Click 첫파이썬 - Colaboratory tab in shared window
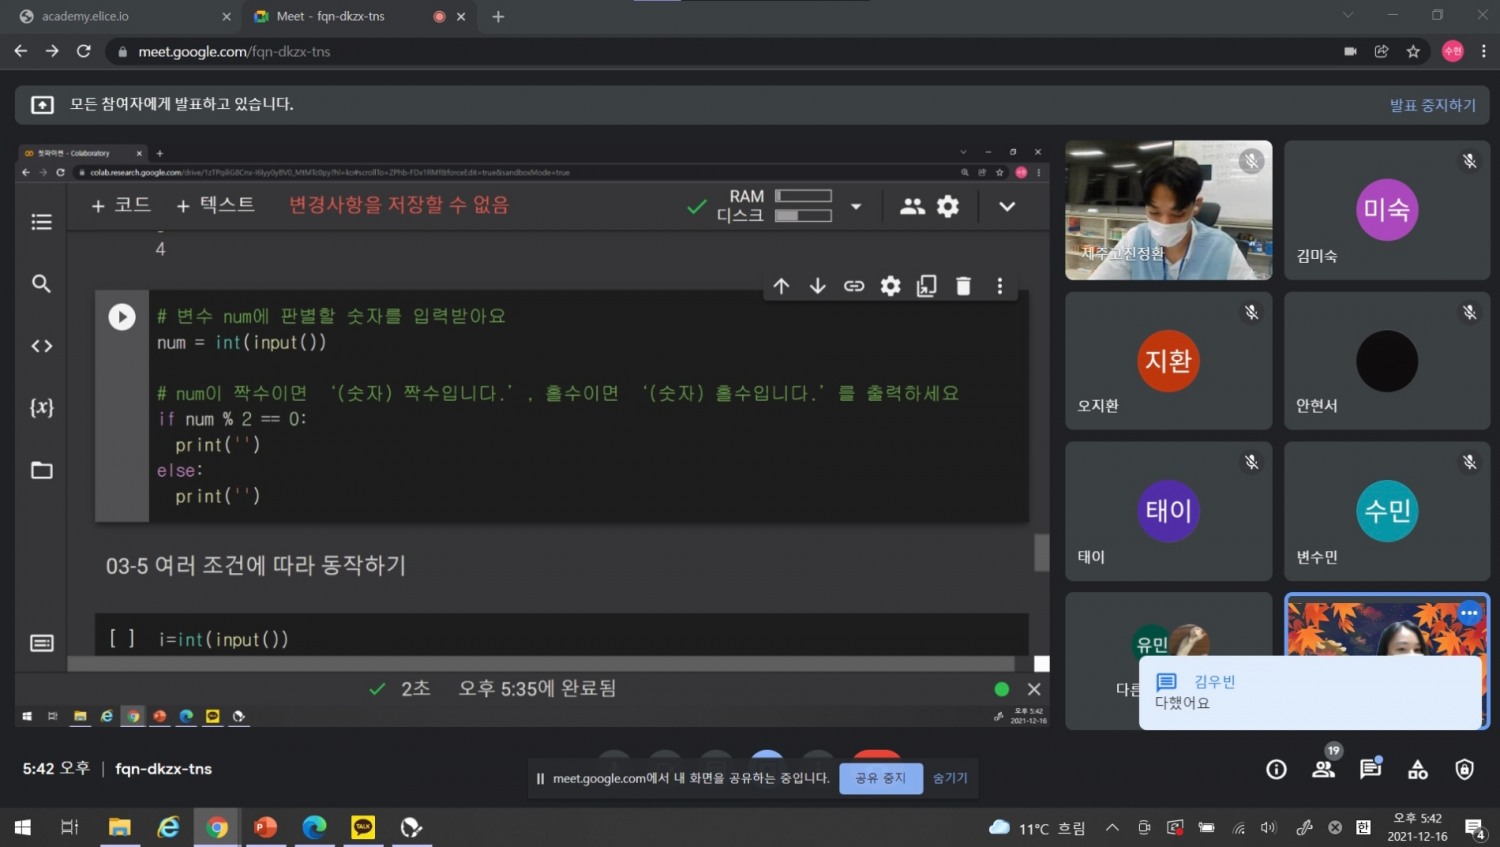 [x=83, y=153]
